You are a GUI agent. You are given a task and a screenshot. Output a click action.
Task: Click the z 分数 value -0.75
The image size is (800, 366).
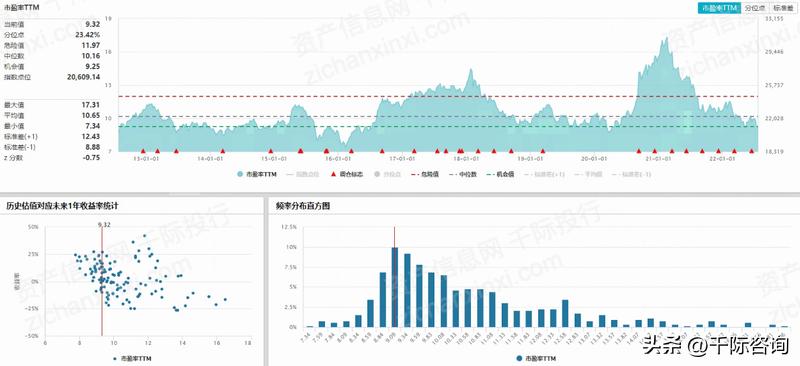(91, 158)
